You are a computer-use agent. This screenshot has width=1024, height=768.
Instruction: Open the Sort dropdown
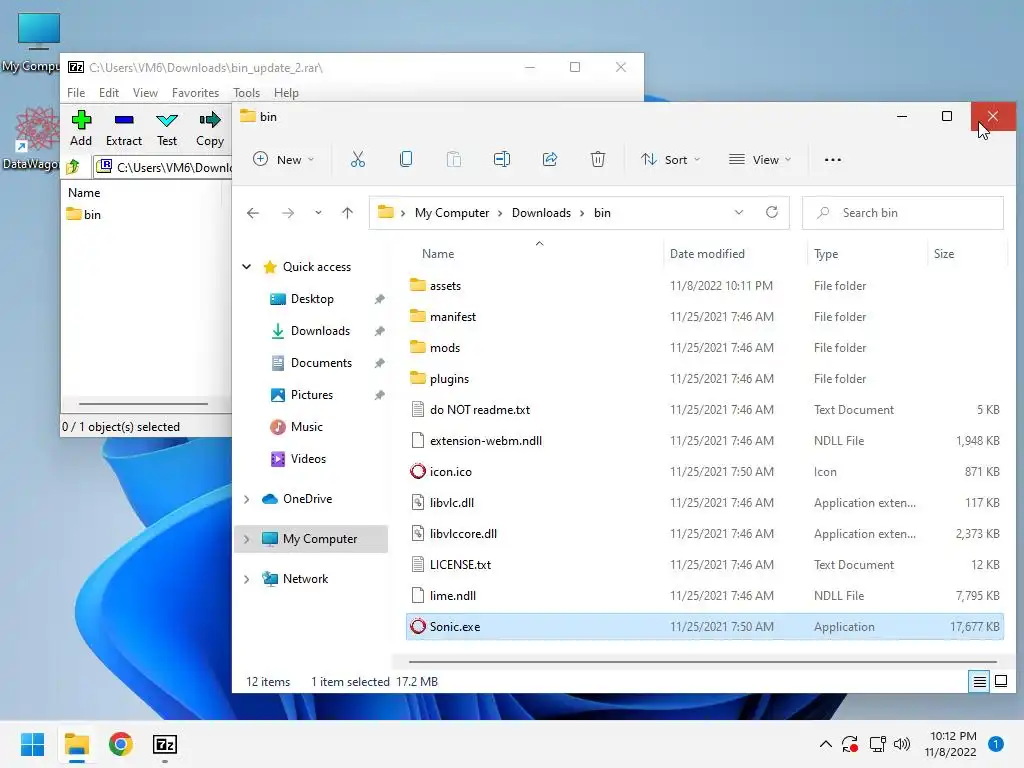[671, 159]
